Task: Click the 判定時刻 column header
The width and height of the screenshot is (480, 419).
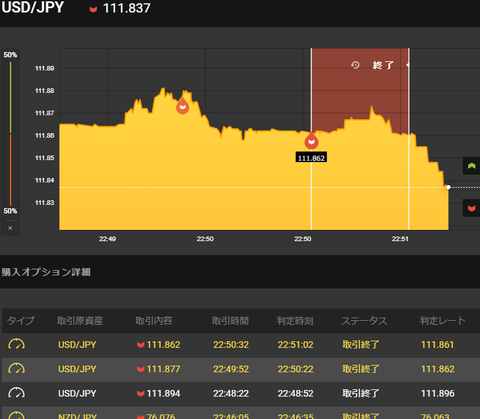Action: click(295, 321)
